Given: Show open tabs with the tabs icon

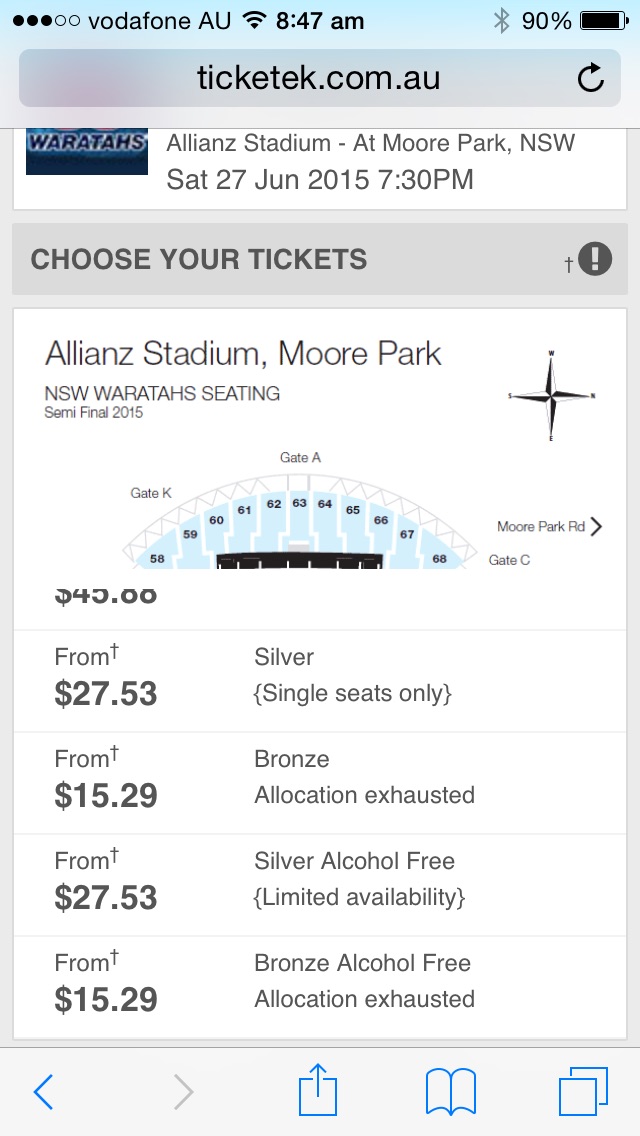Looking at the screenshot, I should click(x=583, y=1091).
